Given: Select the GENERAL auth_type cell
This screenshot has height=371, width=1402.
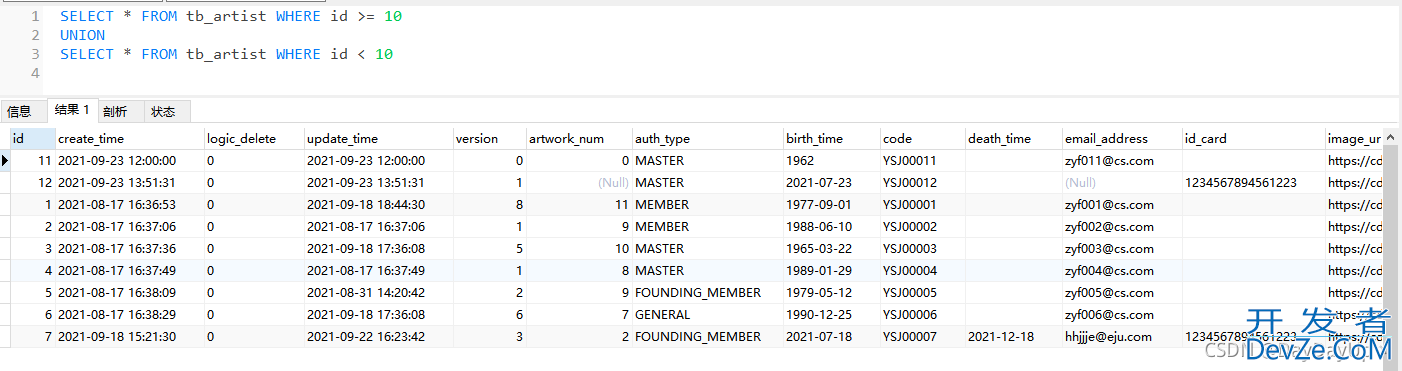Looking at the screenshot, I should point(707,314).
